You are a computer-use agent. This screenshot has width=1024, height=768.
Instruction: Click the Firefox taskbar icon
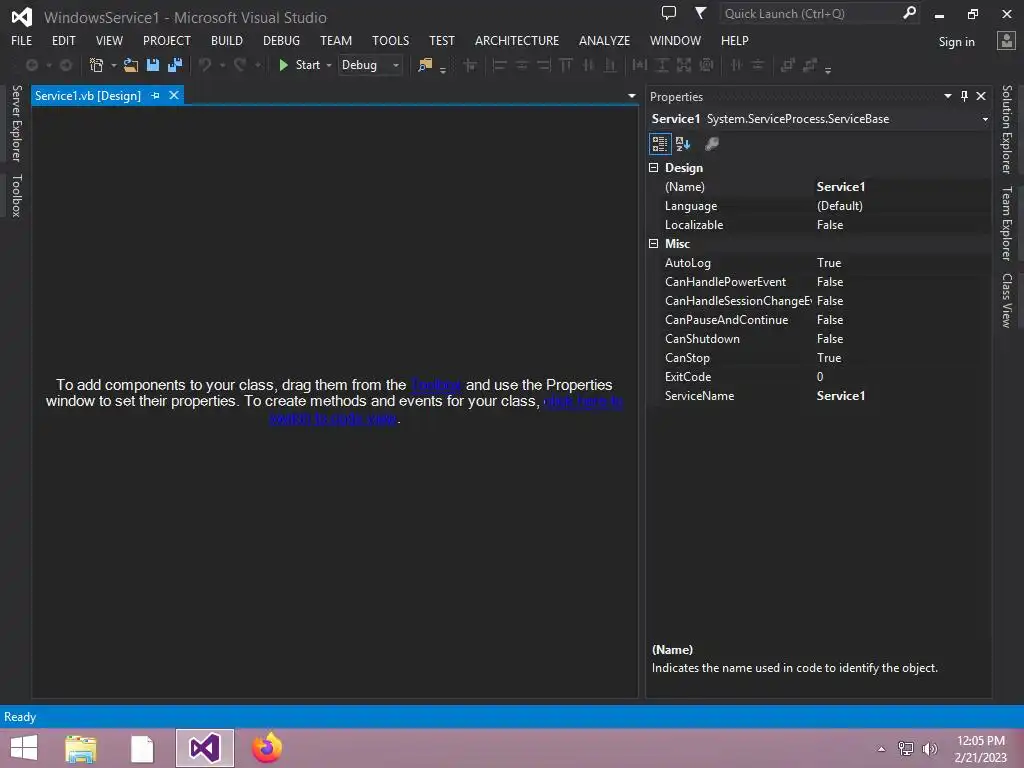tap(266, 748)
